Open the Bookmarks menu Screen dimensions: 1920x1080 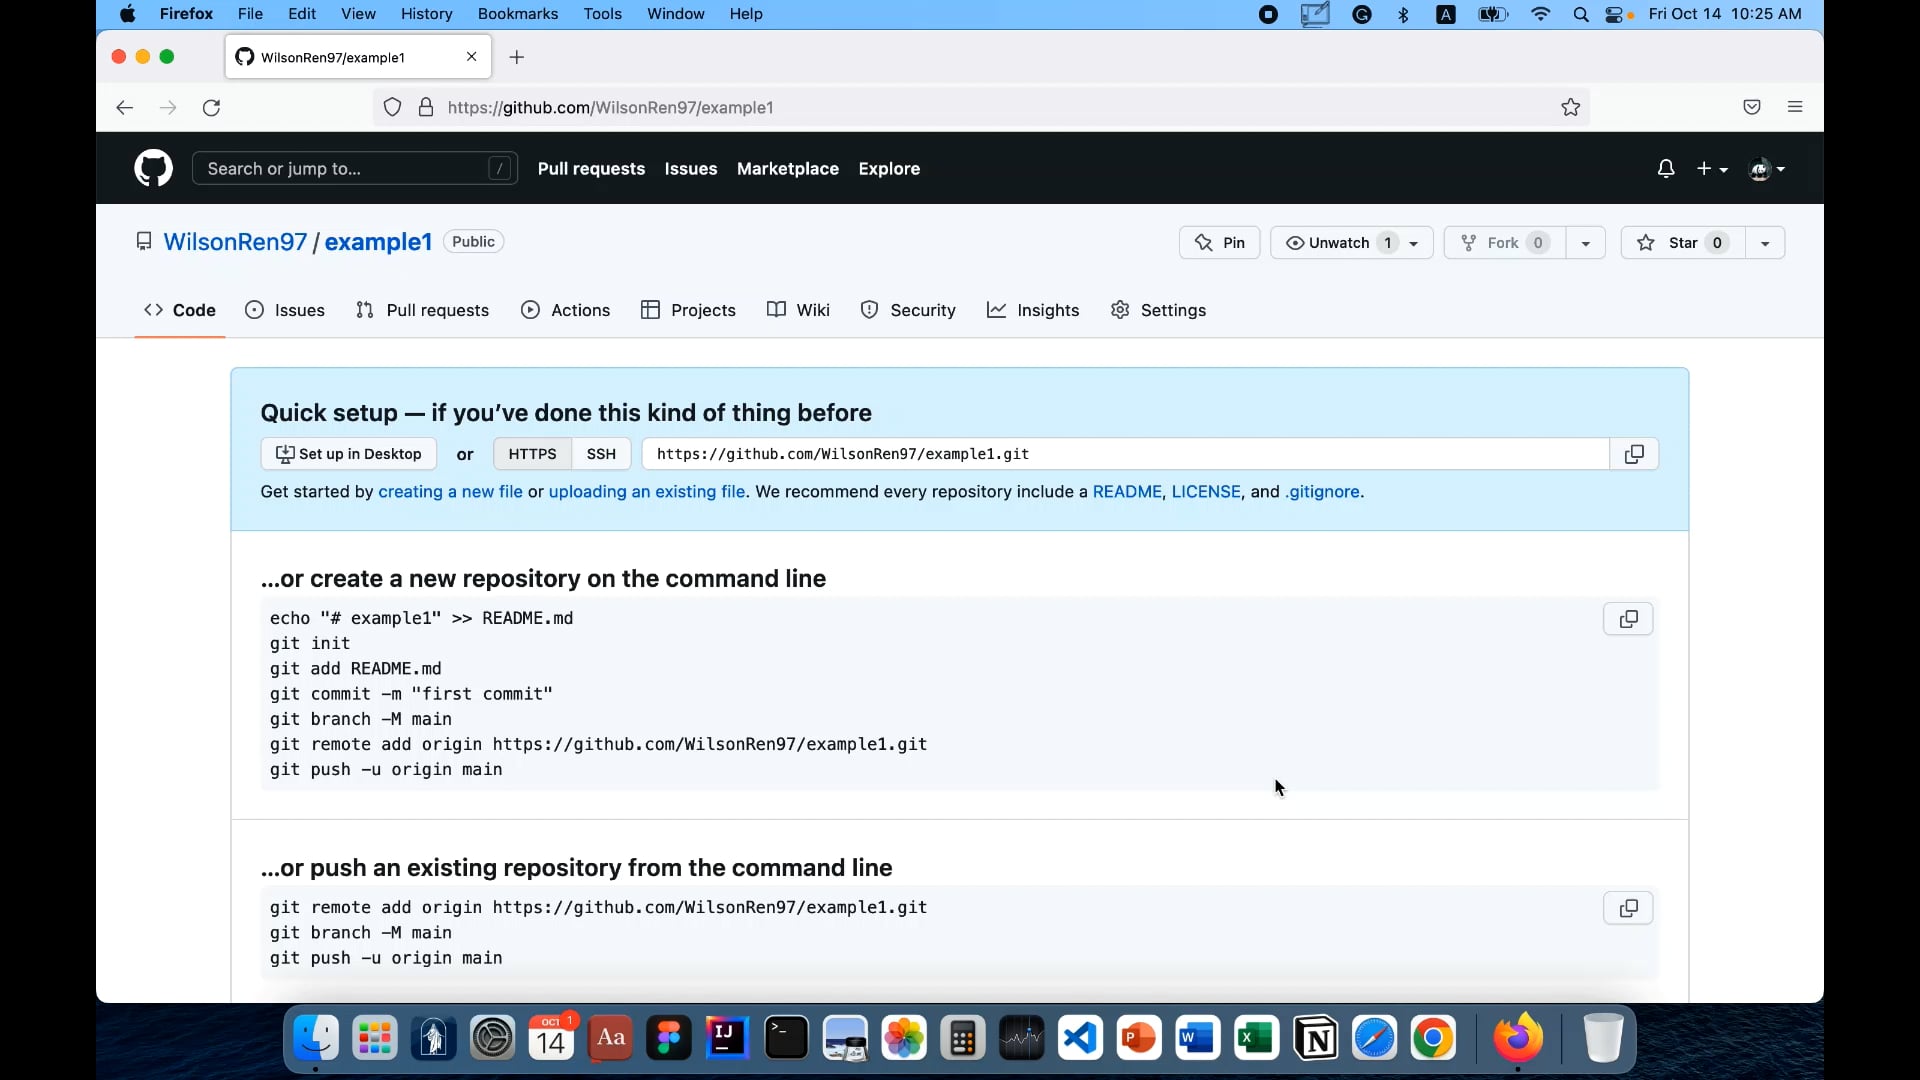517,14
